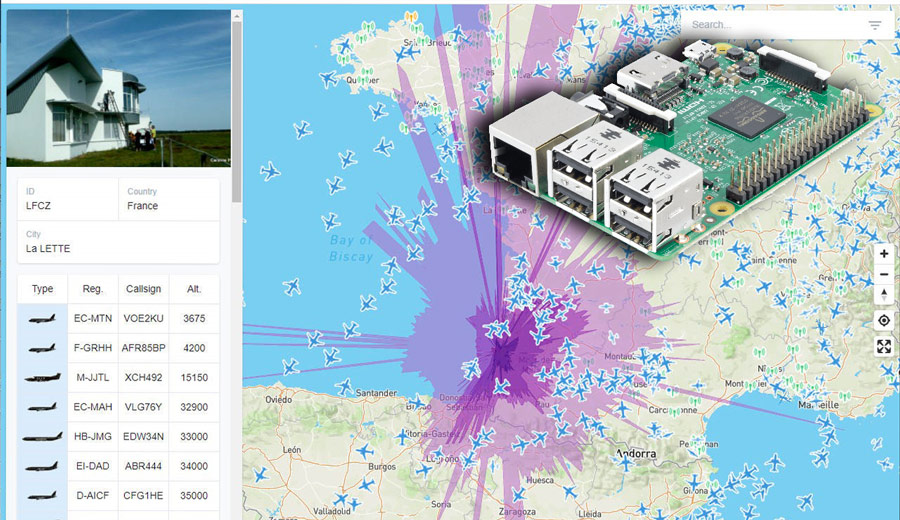Screen dimensions: 900x520
Task: Select the AFR85BP callsign row
Action: coord(119,348)
